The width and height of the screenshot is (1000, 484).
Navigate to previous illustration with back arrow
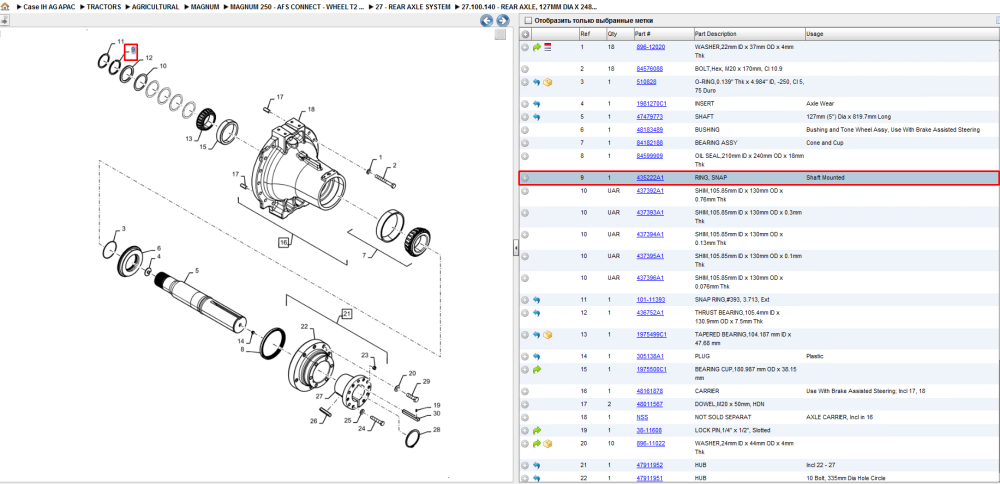[x=486, y=20]
